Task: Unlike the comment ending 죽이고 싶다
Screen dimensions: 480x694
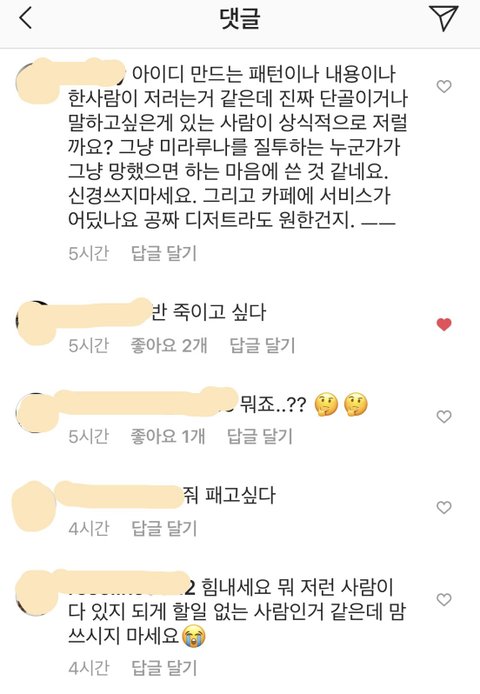Action: click(x=444, y=324)
